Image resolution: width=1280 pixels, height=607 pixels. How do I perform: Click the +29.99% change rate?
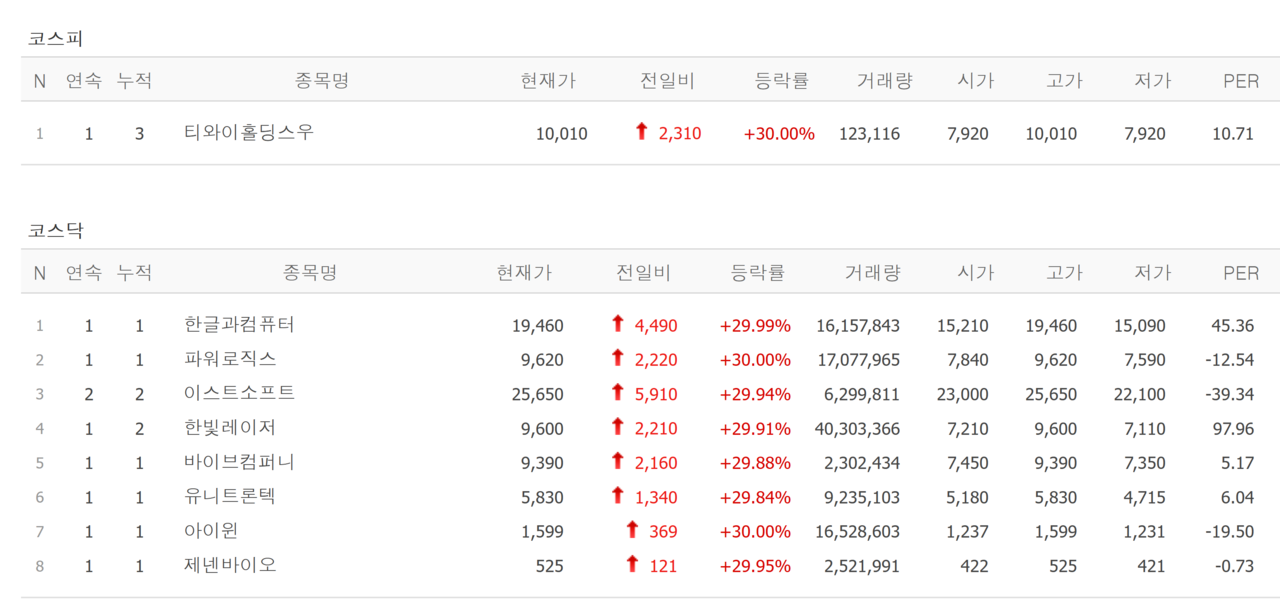pos(755,326)
